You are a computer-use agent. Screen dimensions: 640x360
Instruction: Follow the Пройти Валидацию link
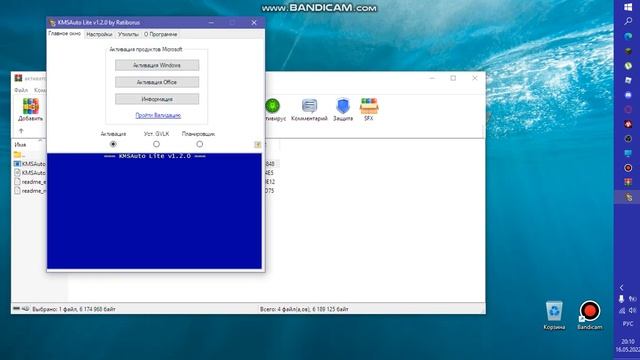click(x=158, y=116)
